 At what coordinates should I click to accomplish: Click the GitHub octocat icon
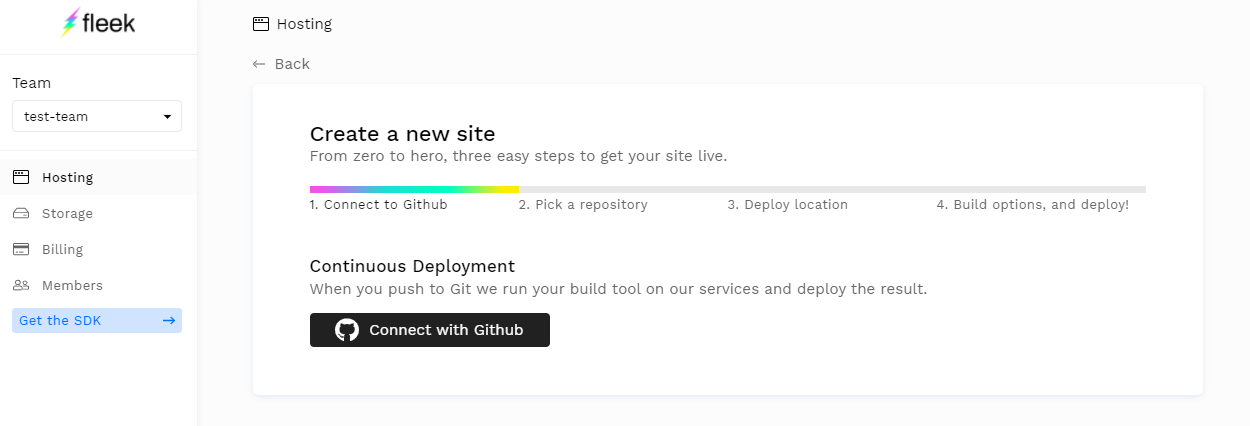[347, 330]
